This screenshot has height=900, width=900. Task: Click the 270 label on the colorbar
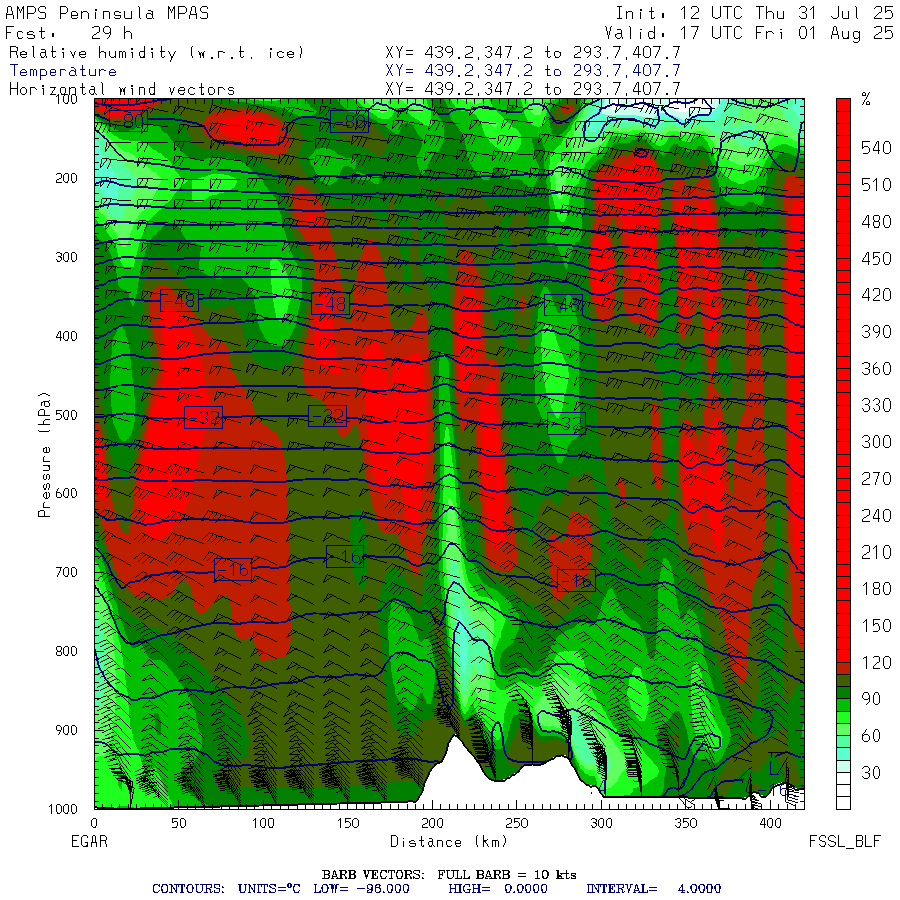click(x=876, y=479)
